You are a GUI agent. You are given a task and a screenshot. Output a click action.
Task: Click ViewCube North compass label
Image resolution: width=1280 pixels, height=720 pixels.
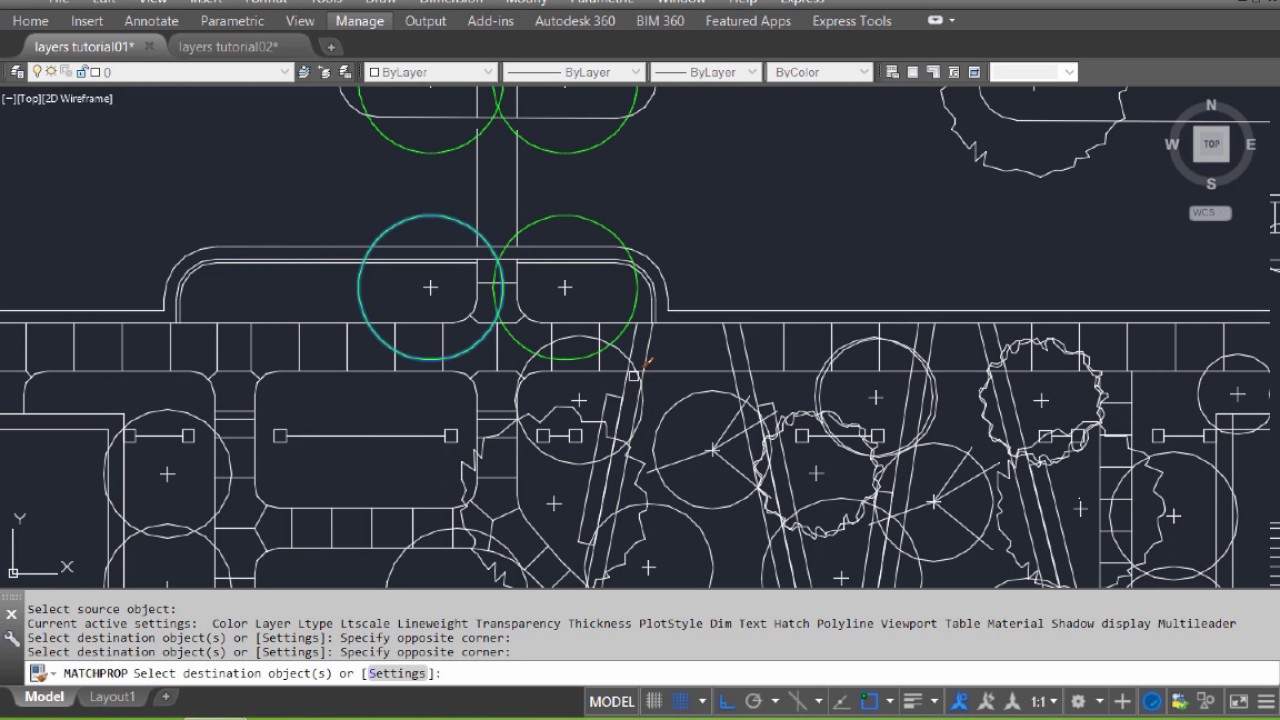coord(1211,105)
